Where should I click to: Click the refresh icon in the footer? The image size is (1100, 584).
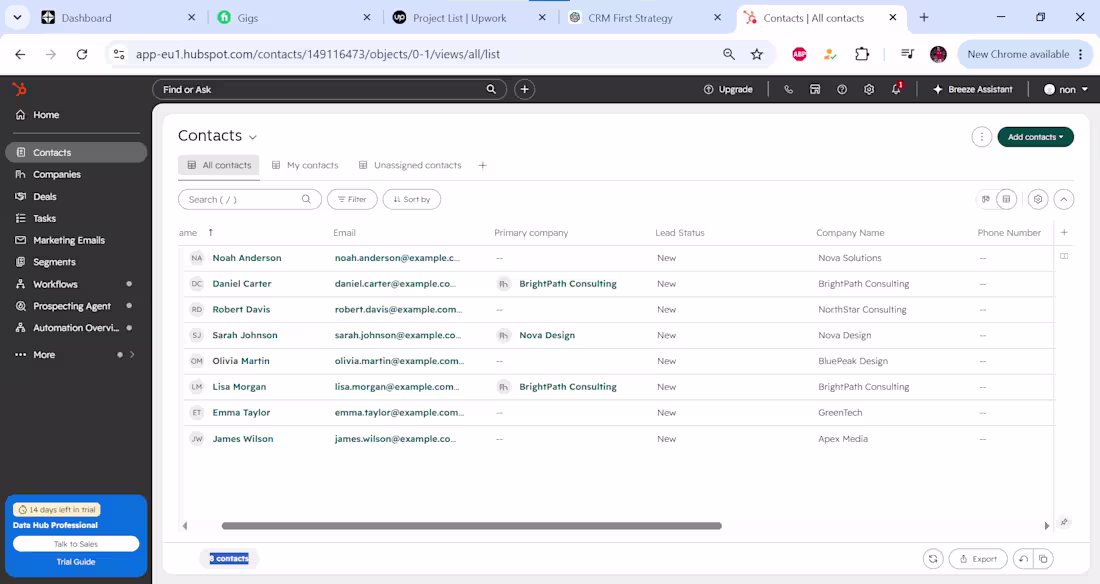click(933, 559)
